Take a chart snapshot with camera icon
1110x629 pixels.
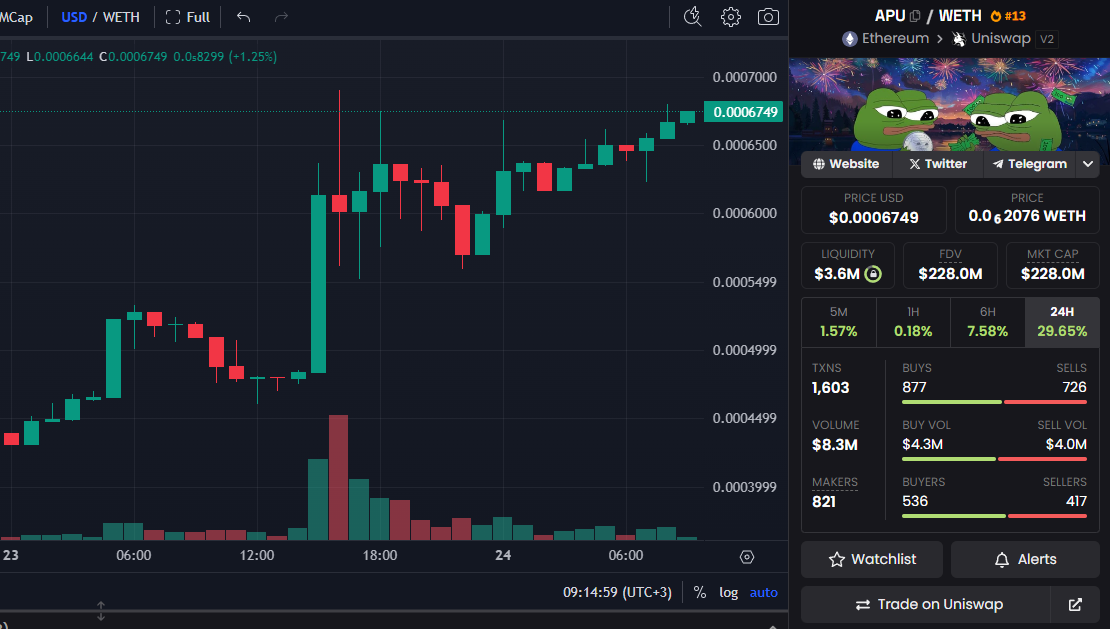click(768, 17)
